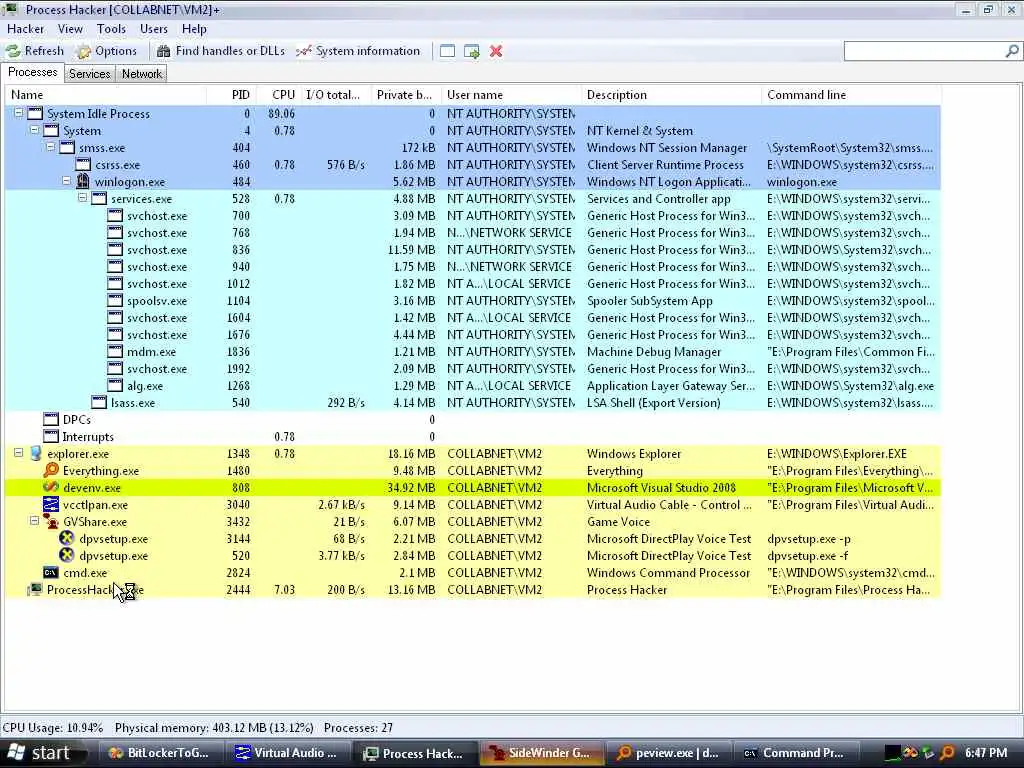This screenshot has height=768, width=1024.
Task: Click the find window and thread icon
Action: click(472, 51)
